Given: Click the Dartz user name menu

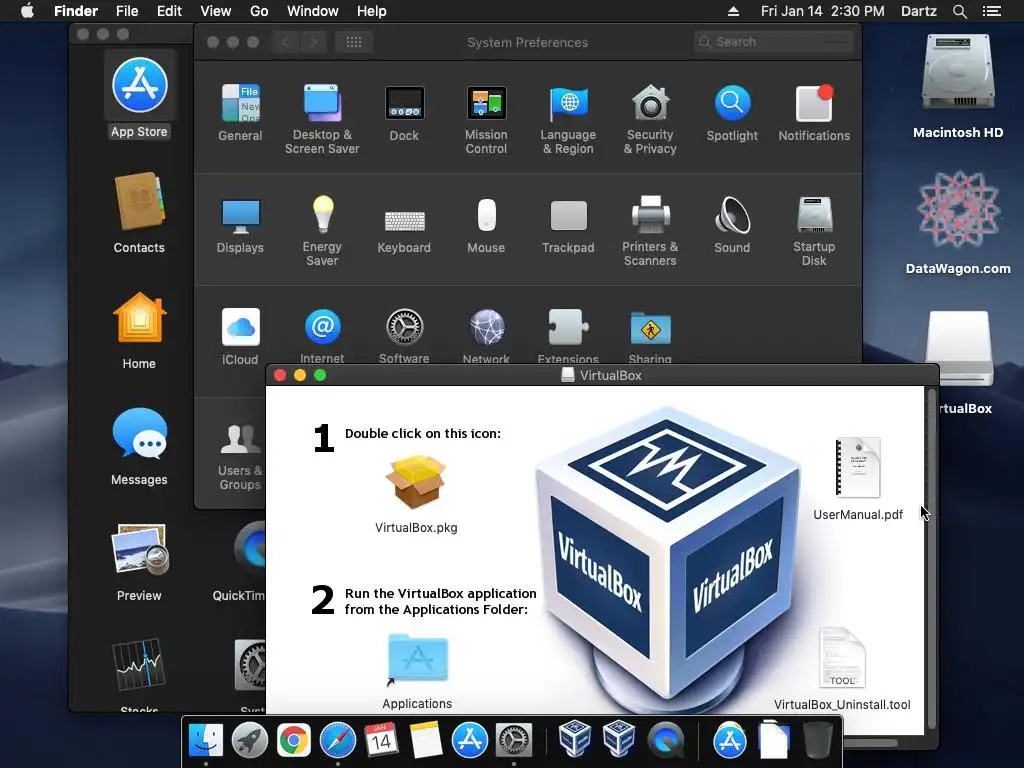Looking at the screenshot, I should (x=919, y=11).
